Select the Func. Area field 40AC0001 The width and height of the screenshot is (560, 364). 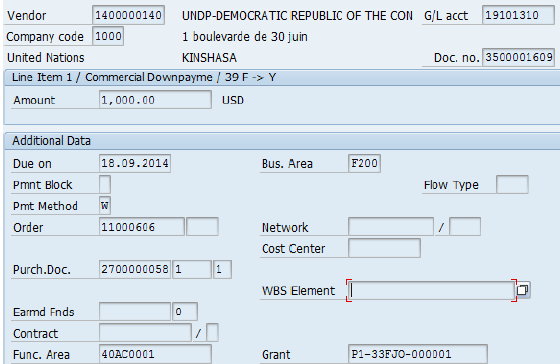pos(155,354)
